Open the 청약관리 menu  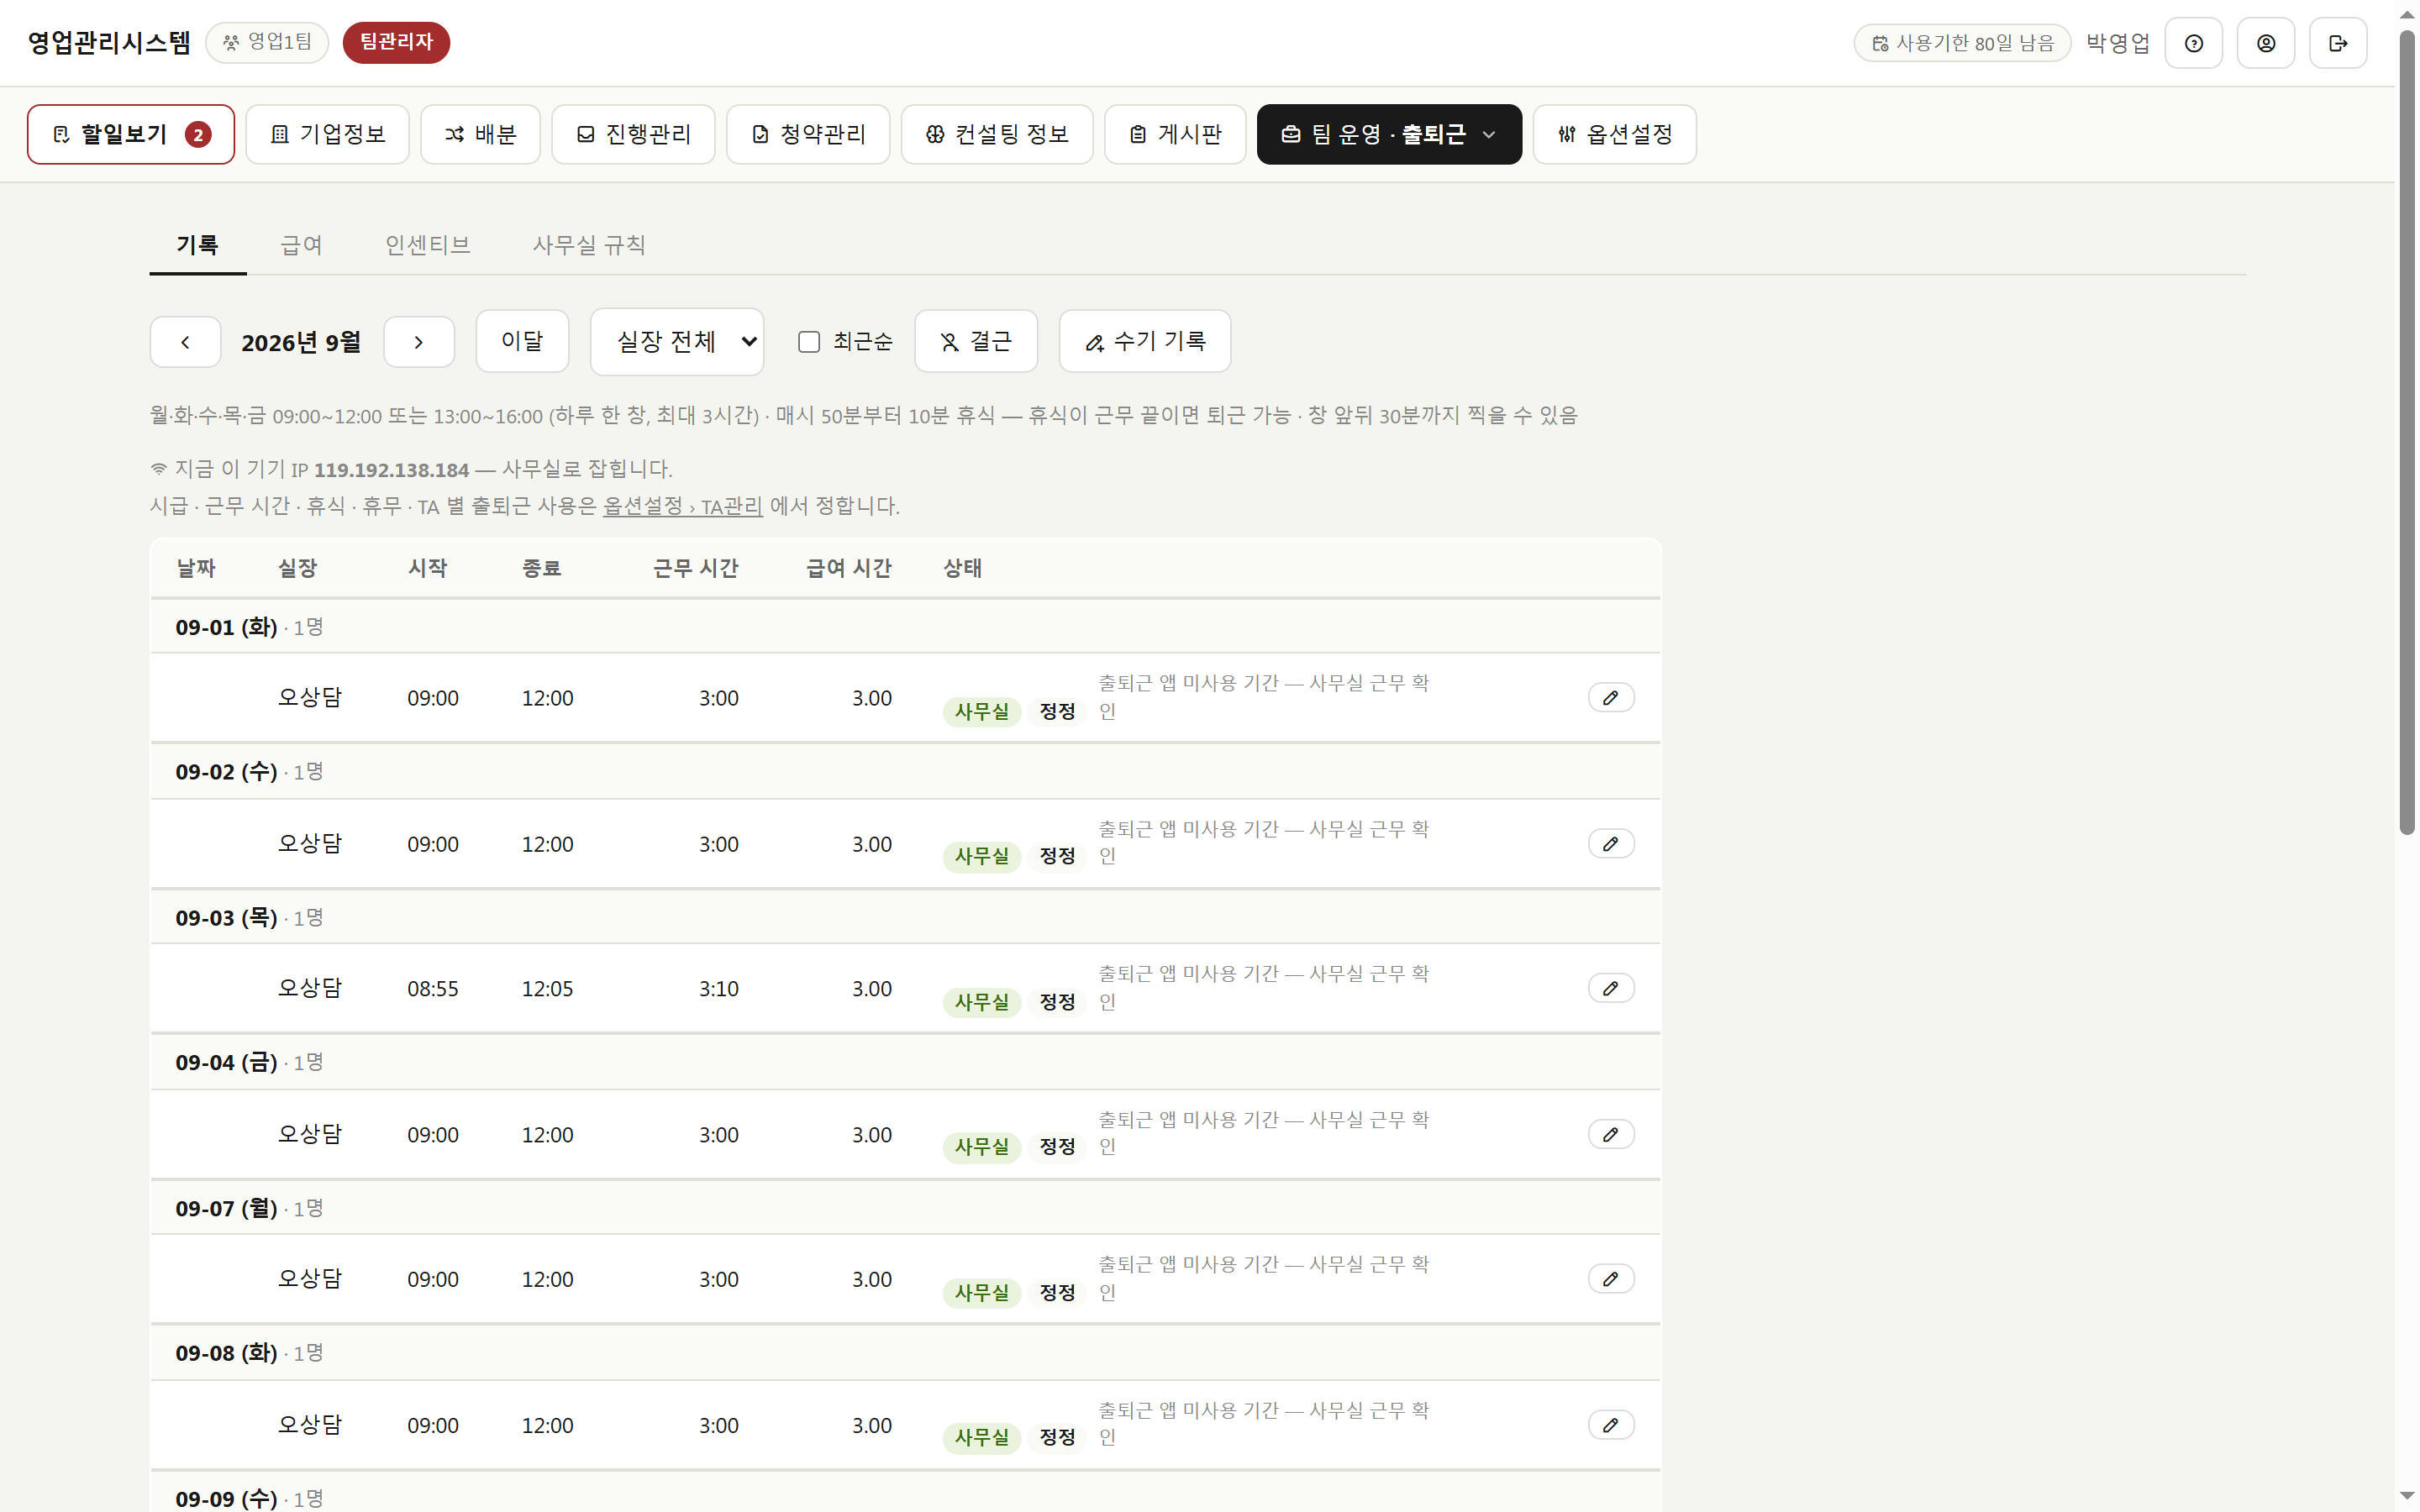pyautogui.click(x=808, y=134)
